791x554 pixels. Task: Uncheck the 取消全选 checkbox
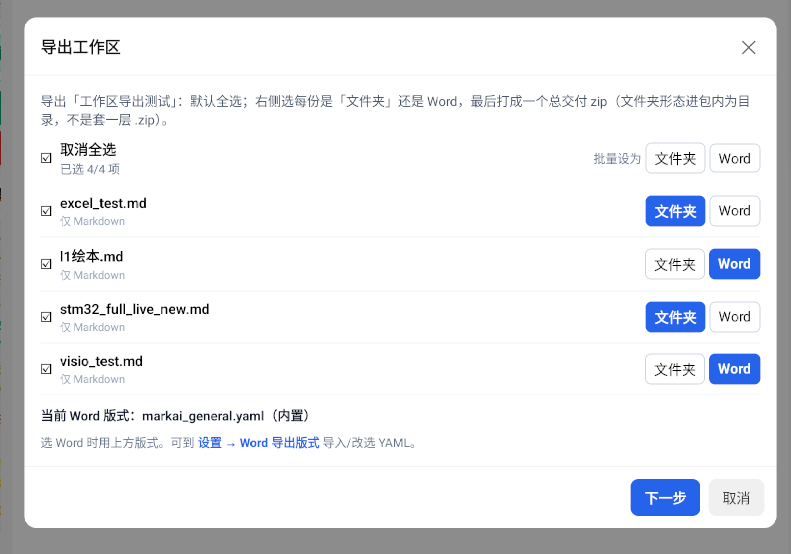[x=46, y=158]
